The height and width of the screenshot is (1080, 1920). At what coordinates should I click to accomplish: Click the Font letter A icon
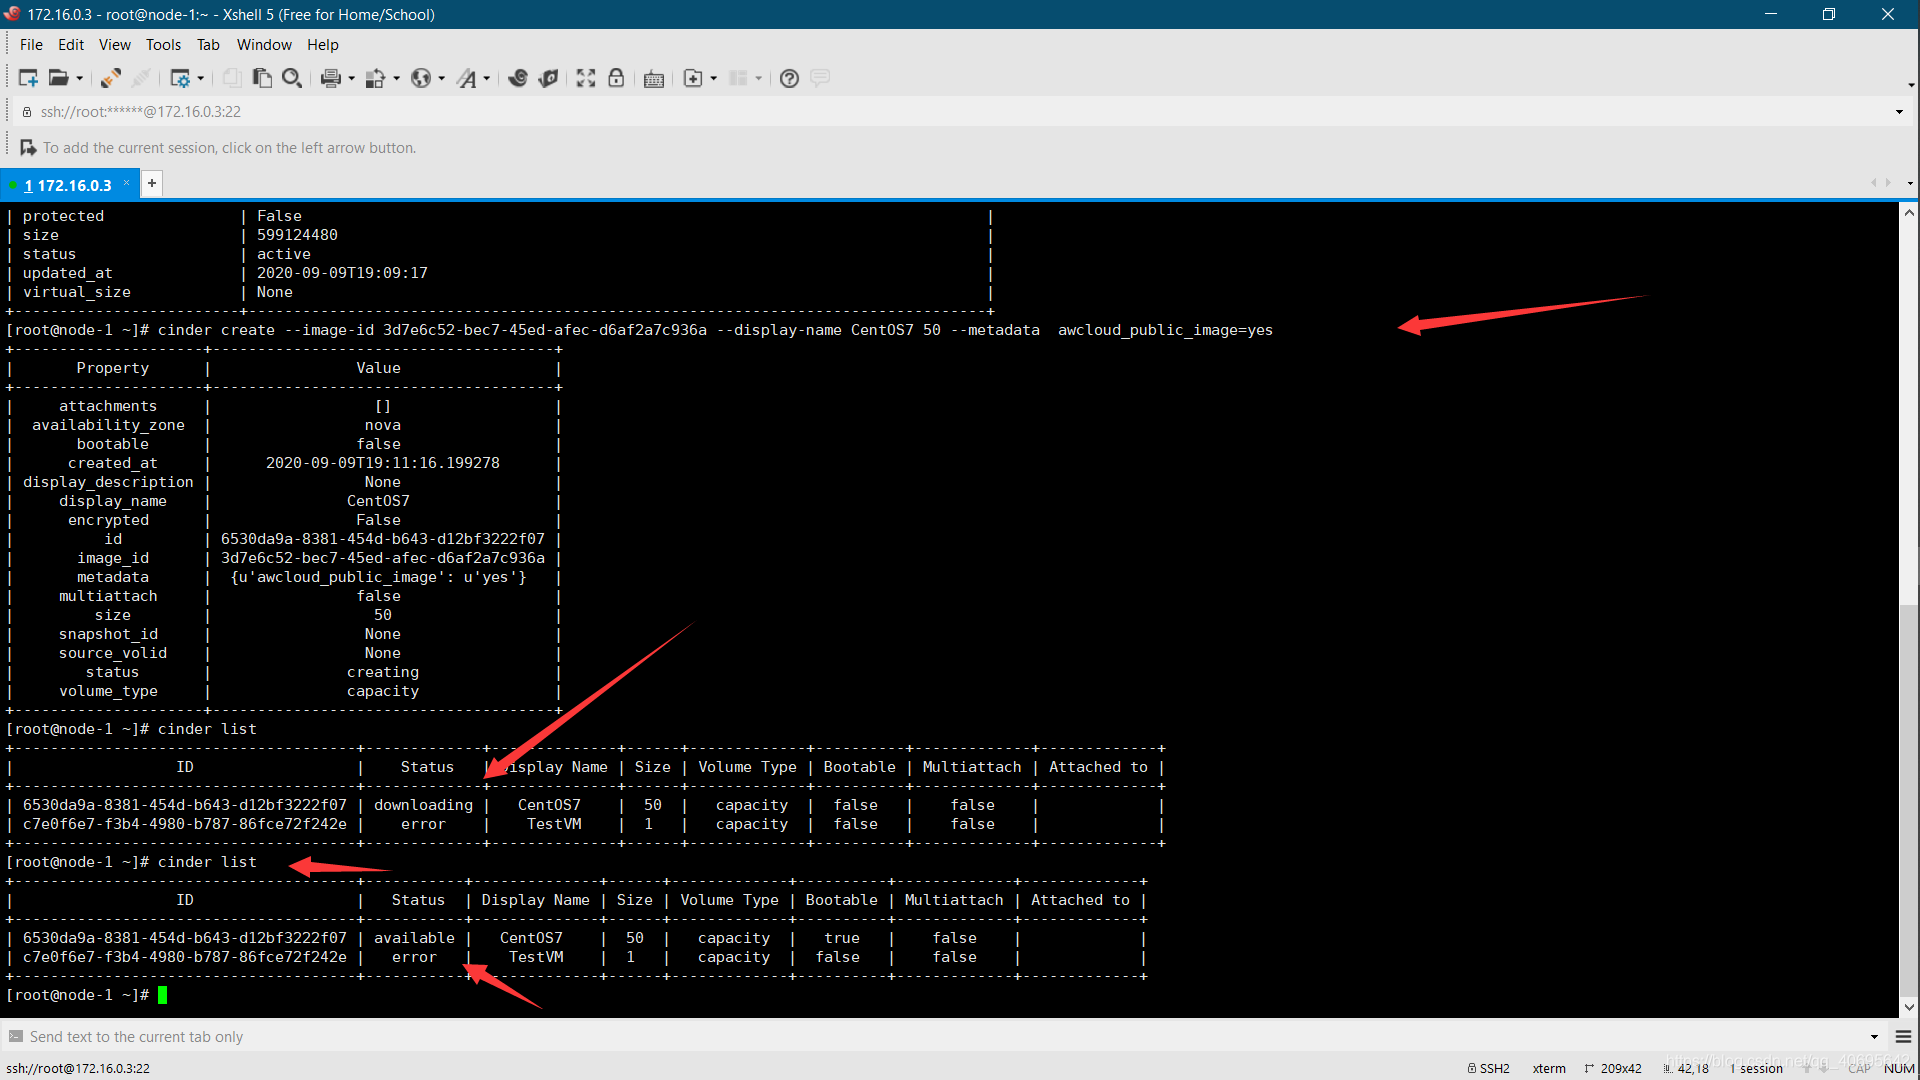click(x=467, y=78)
